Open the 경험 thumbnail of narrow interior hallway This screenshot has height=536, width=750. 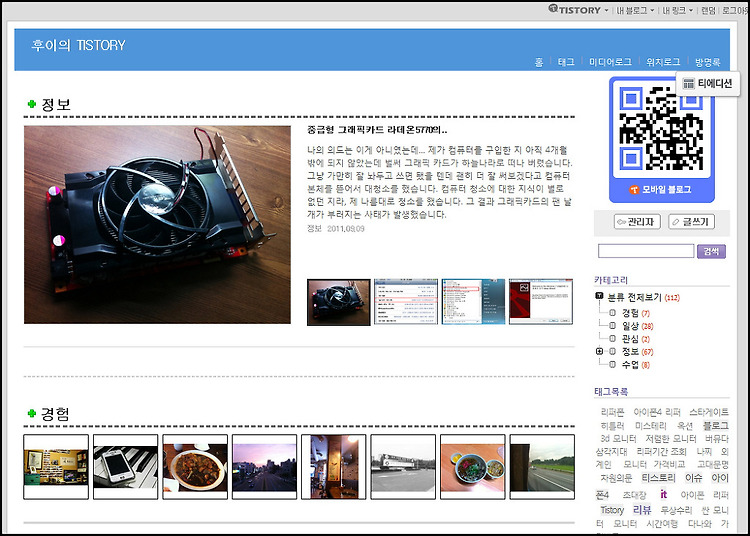point(334,467)
